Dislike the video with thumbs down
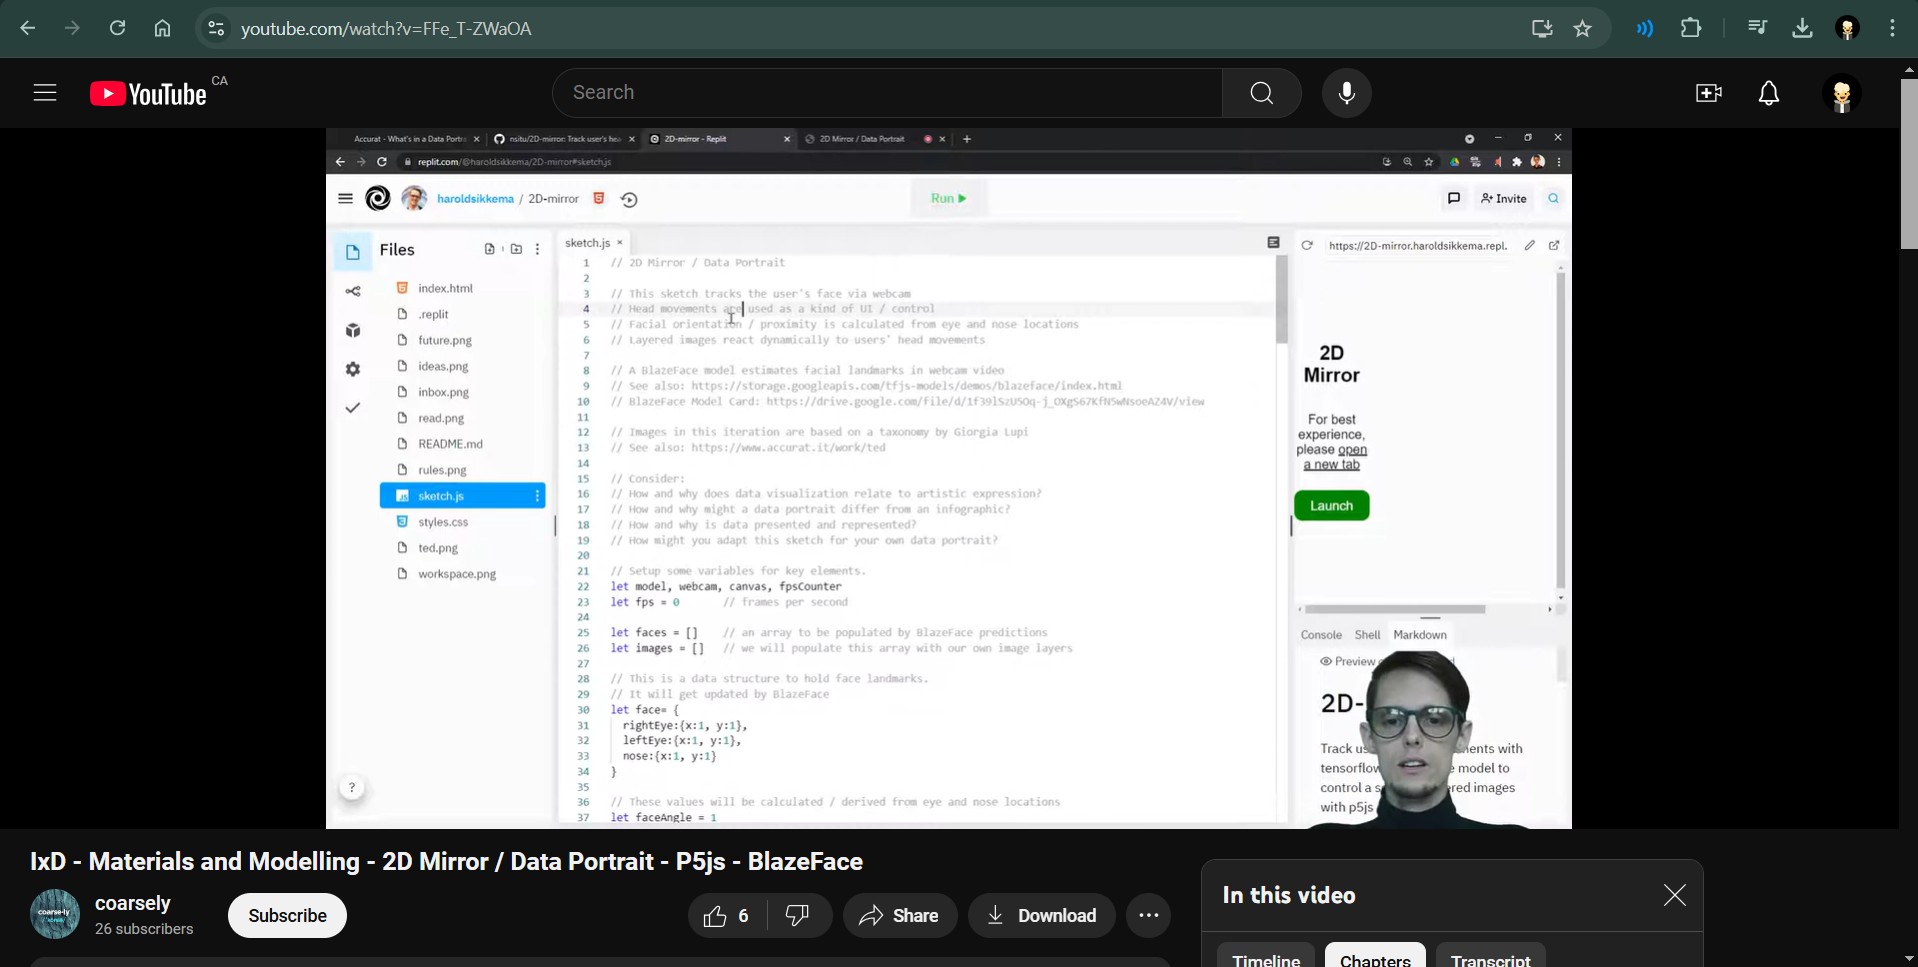 pyautogui.click(x=798, y=916)
